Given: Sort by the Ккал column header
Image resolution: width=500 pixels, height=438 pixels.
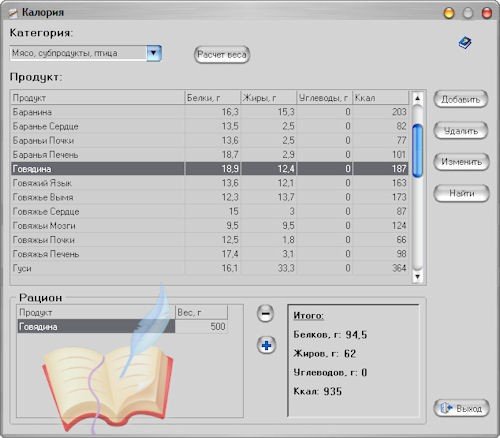Looking at the screenshot, I should point(381,98).
